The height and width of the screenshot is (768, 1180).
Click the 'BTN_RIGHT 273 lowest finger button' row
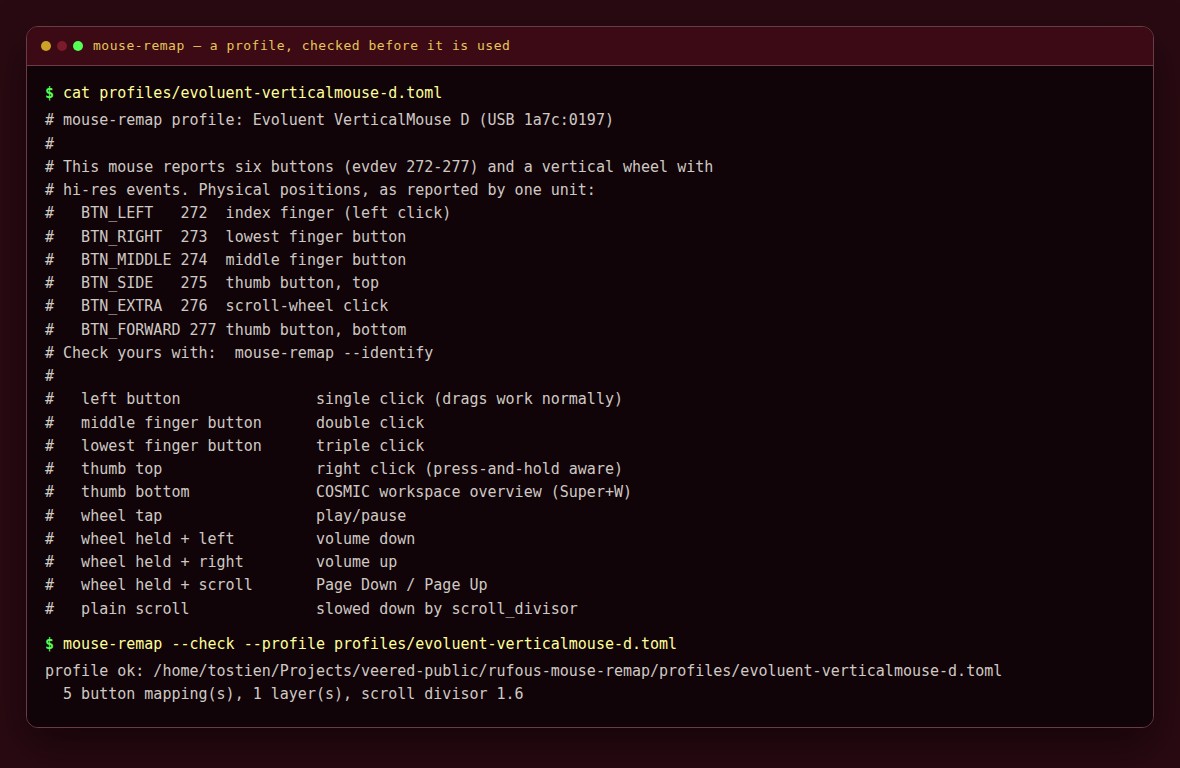[x=225, y=236]
